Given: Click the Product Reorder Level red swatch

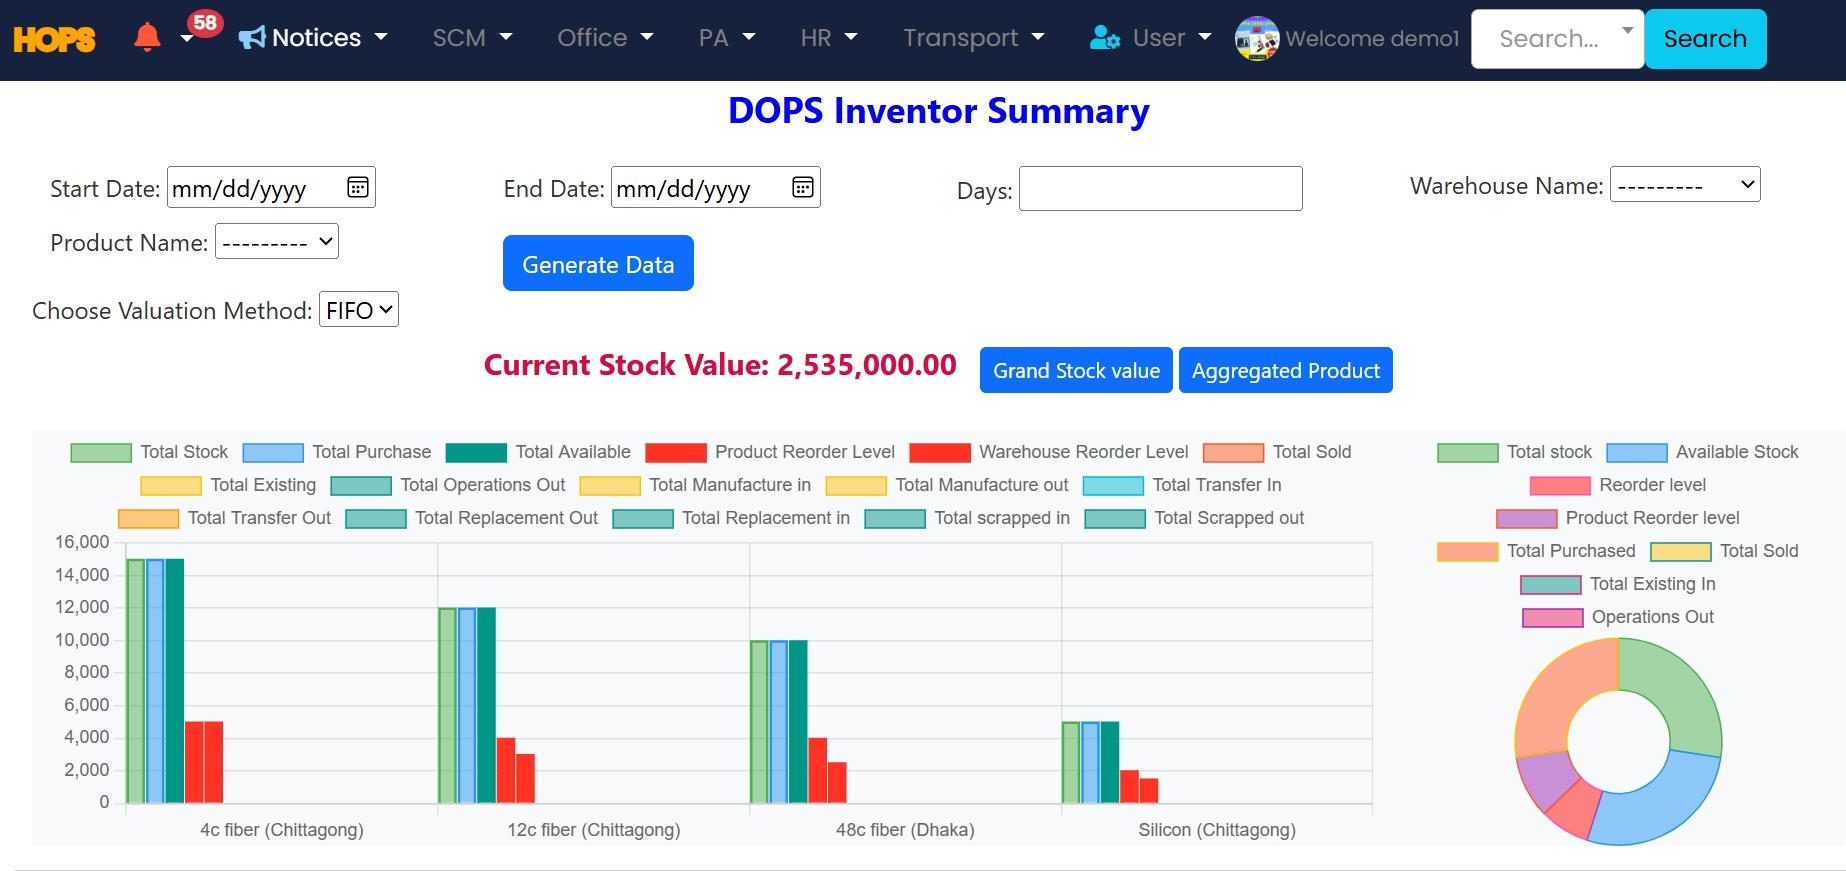Looking at the screenshot, I should (676, 453).
